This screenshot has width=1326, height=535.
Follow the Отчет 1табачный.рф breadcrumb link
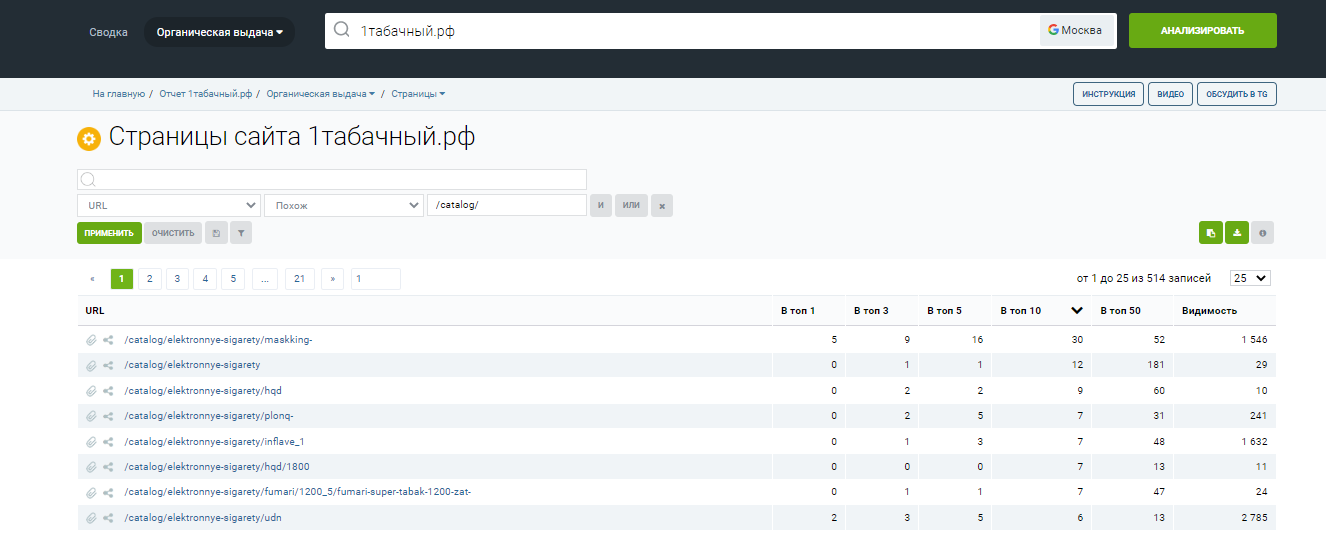pyautogui.click(x=206, y=94)
